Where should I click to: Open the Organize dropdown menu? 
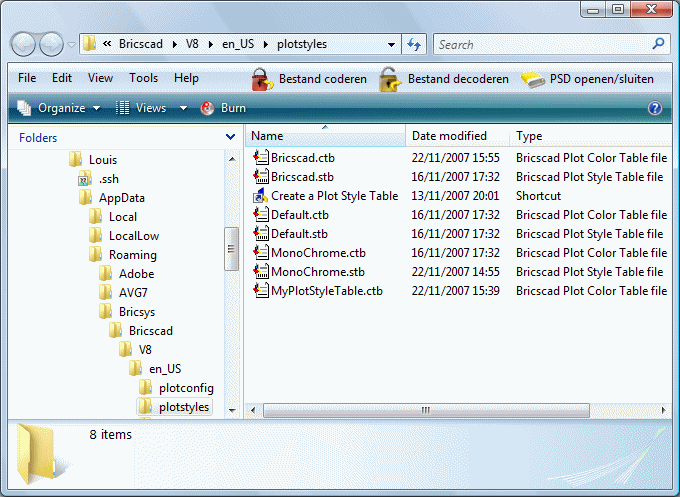tap(97, 108)
